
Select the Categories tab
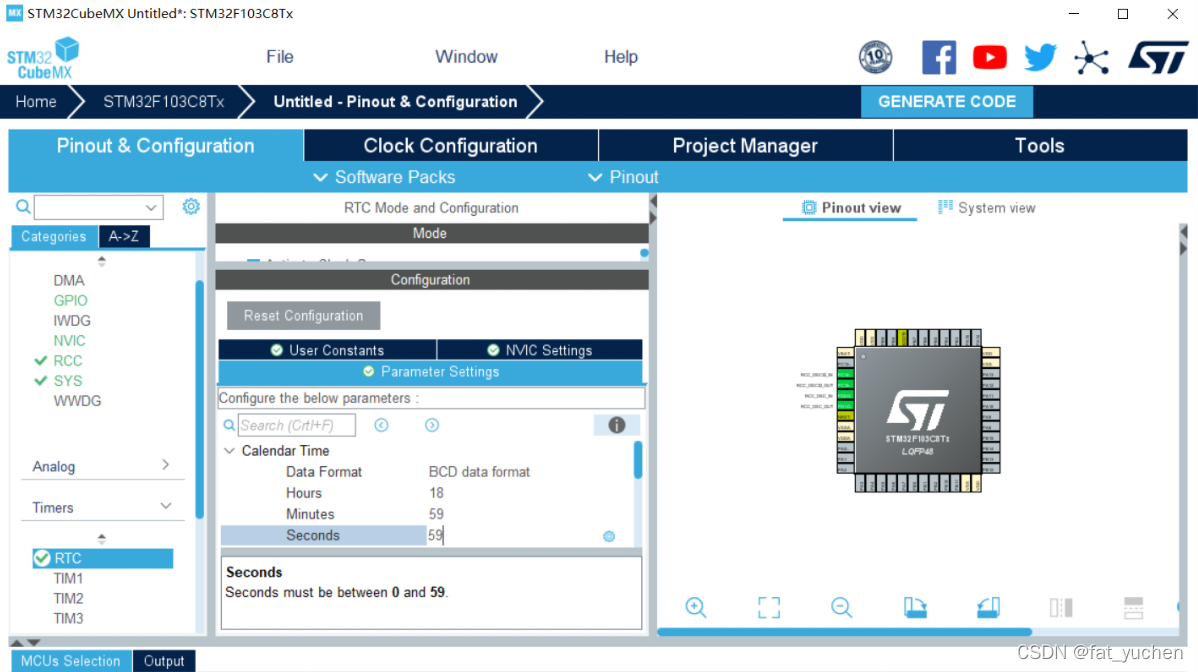click(x=53, y=237)
